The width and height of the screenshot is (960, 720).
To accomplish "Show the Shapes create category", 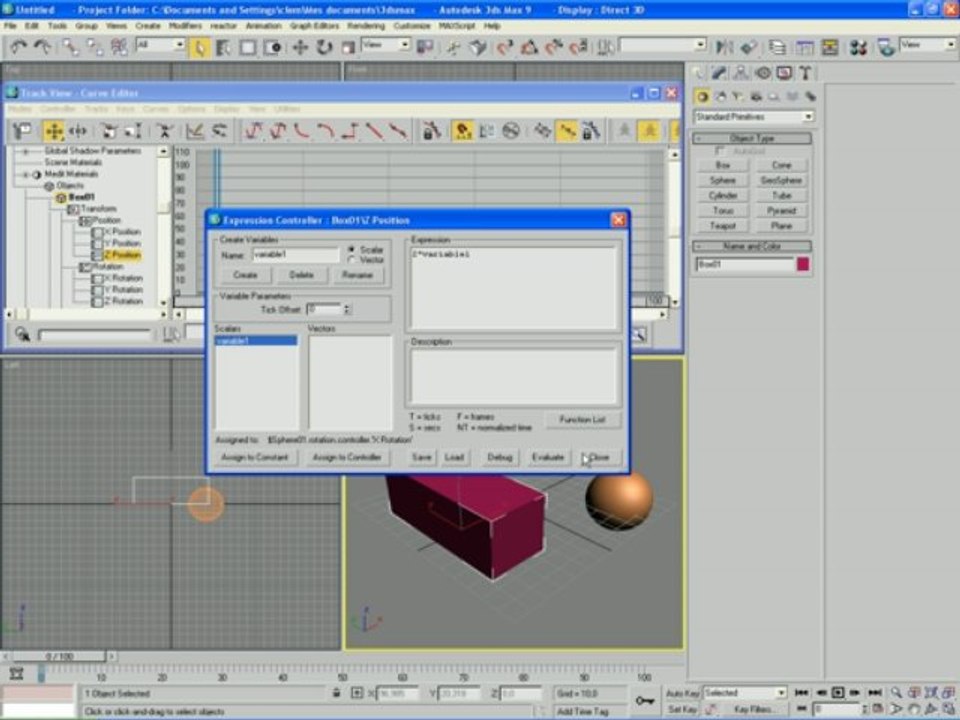I will click(720, 97).
